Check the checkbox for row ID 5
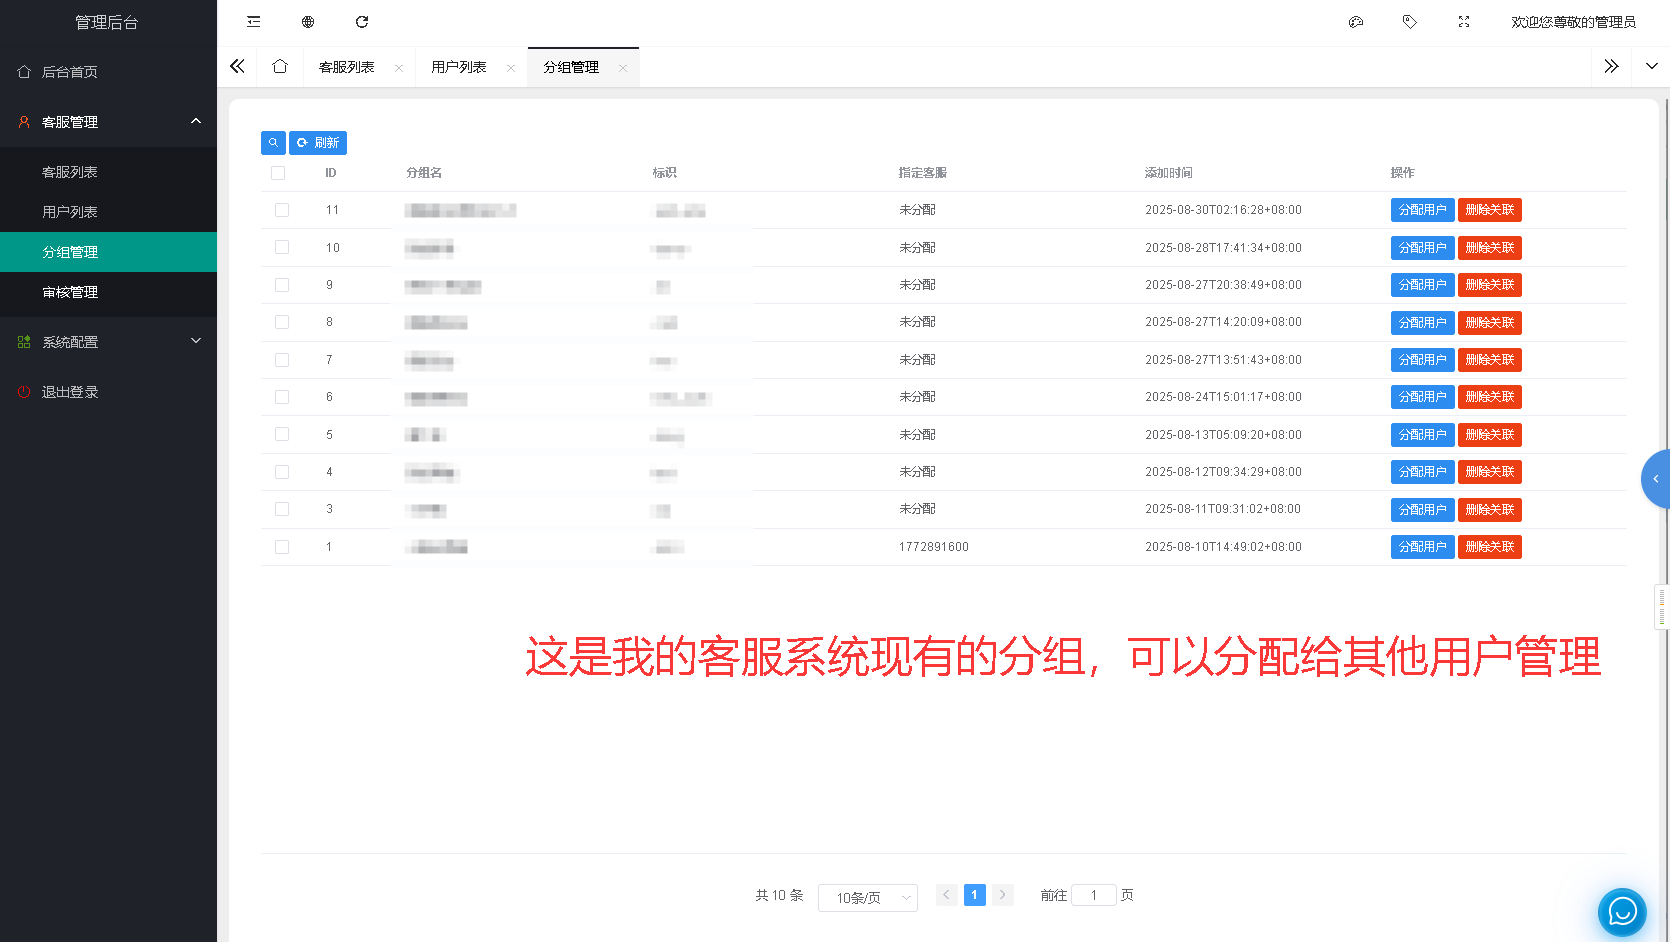1670x942 pixels. click(x=281, y=434)
